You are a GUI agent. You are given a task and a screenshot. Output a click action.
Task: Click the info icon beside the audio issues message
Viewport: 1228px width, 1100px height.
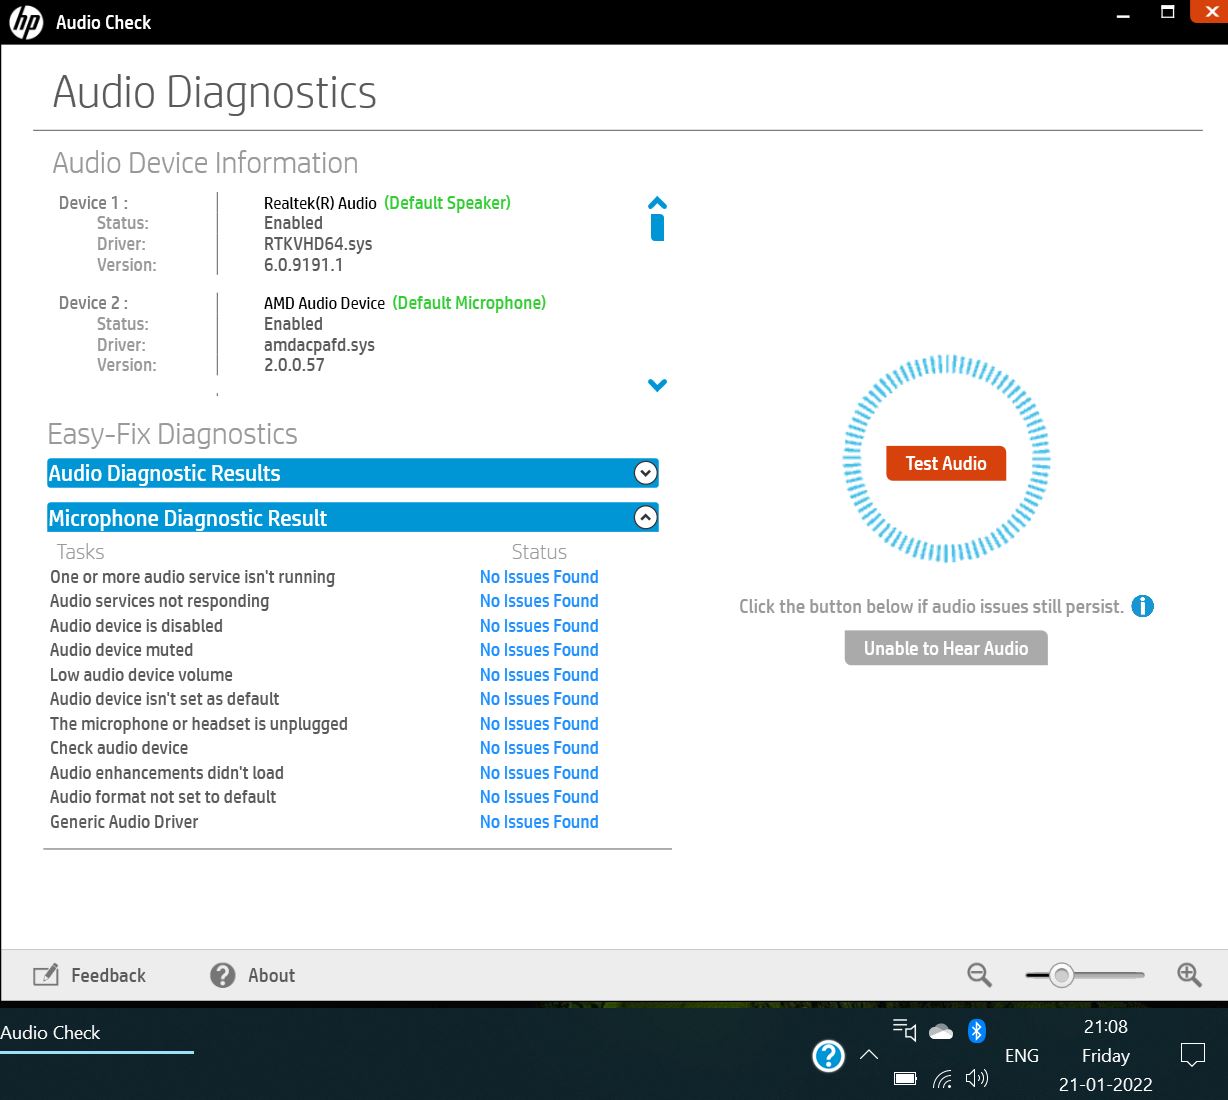[x=1142, y=606]
